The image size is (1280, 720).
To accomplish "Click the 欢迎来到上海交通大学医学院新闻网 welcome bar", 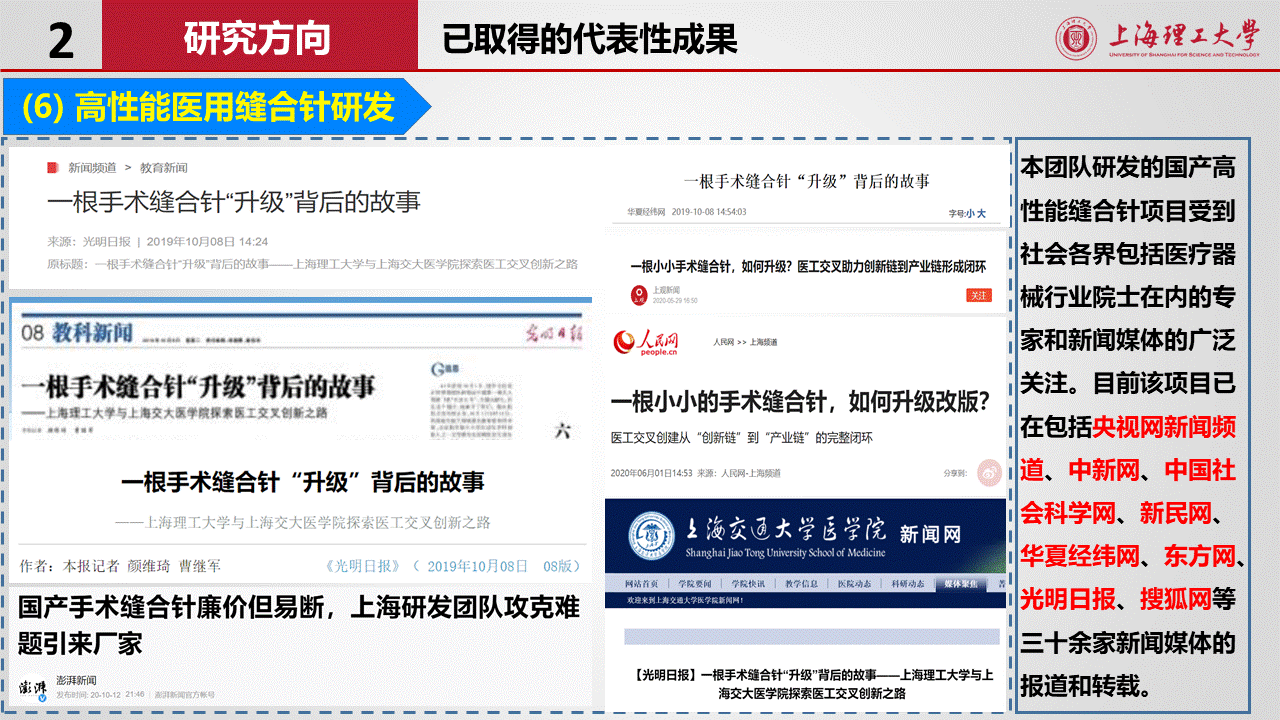I will (x=805, y=602).
